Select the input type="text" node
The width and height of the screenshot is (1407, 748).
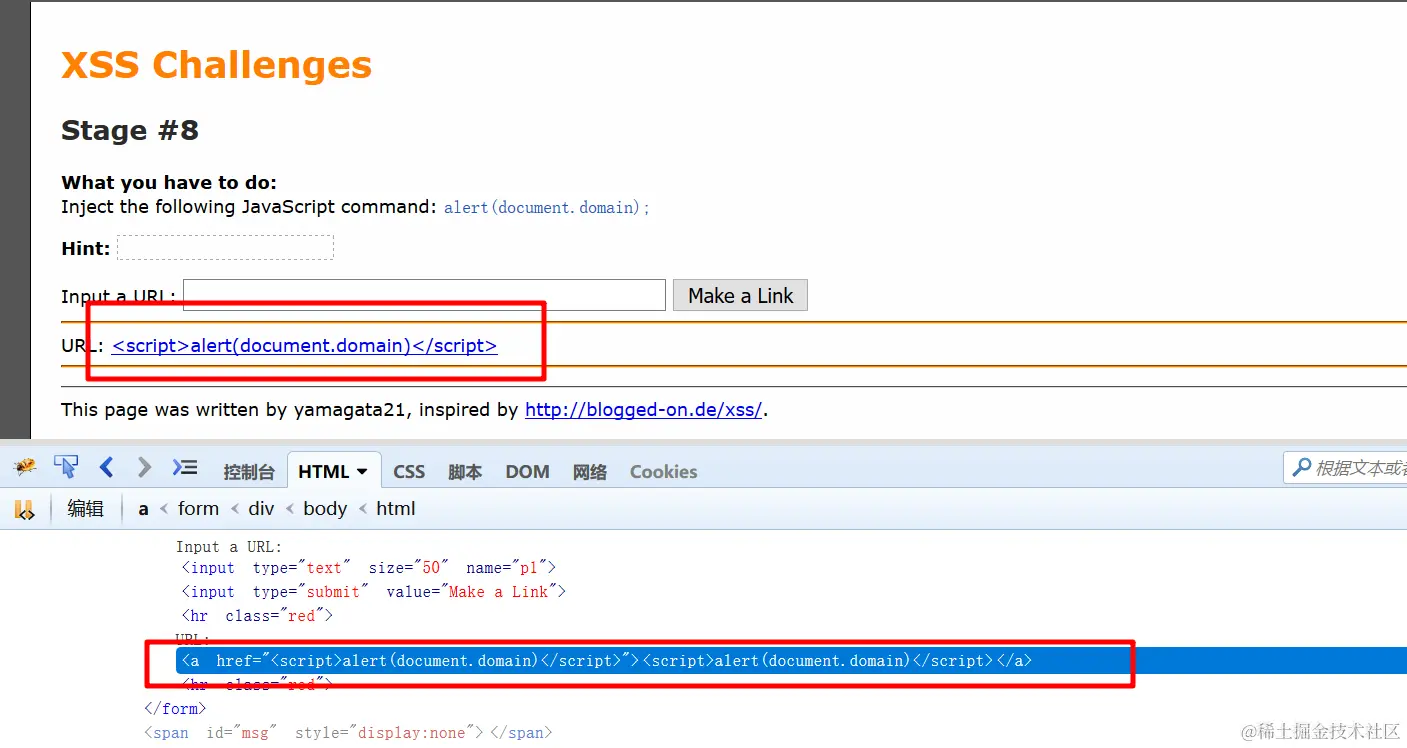[x=368, y=568]
